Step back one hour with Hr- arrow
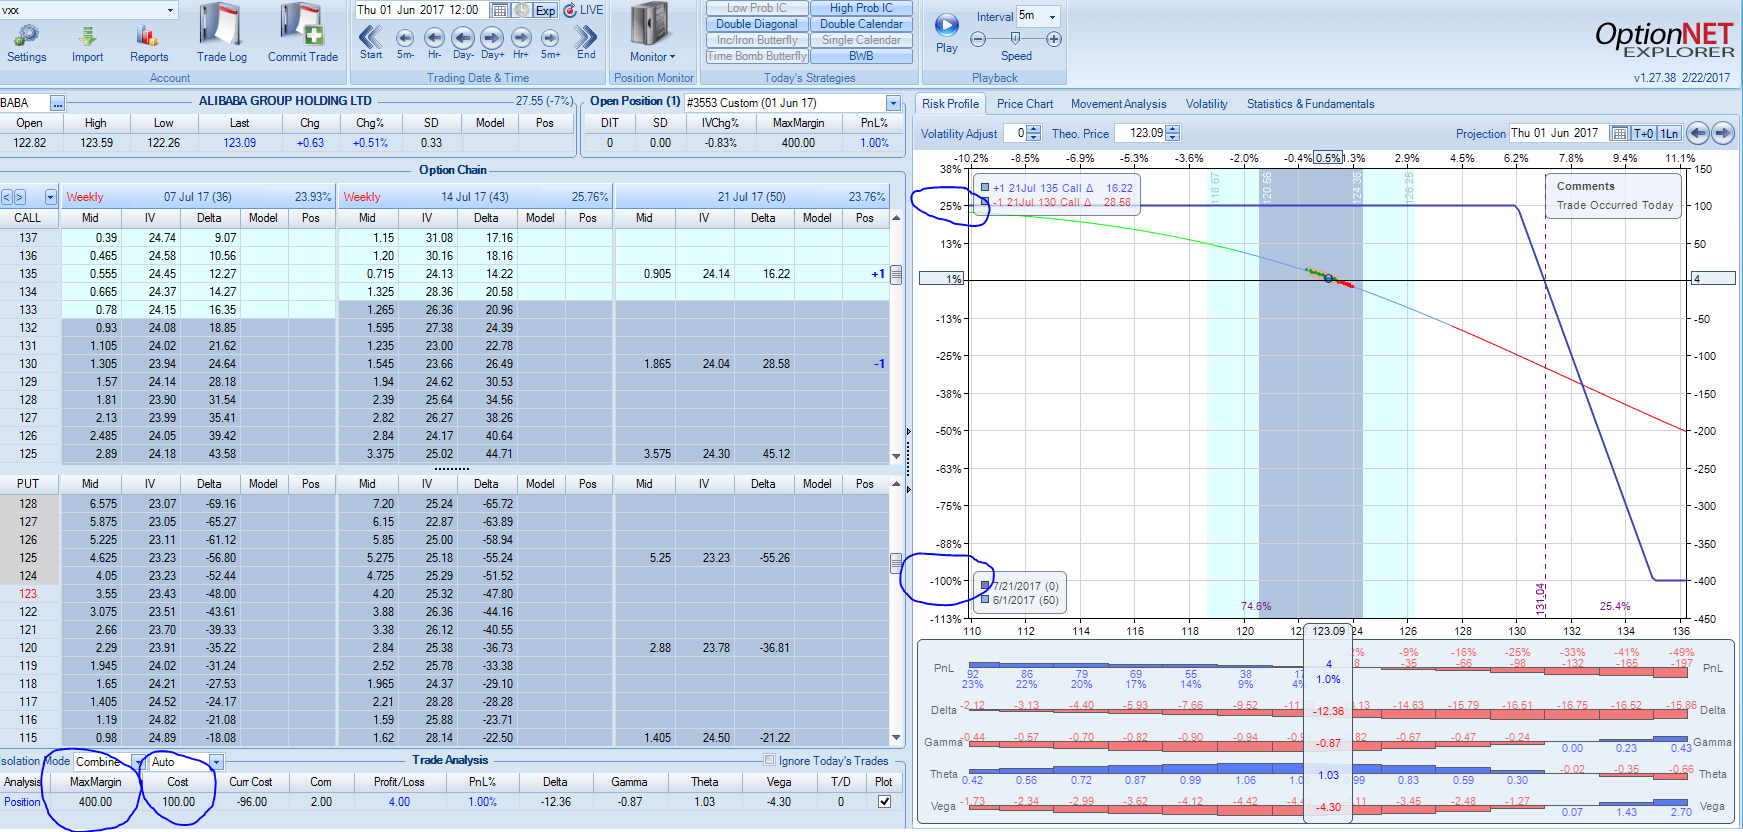The width and height of the screenshot is (1743, 832). click(434, 38)
